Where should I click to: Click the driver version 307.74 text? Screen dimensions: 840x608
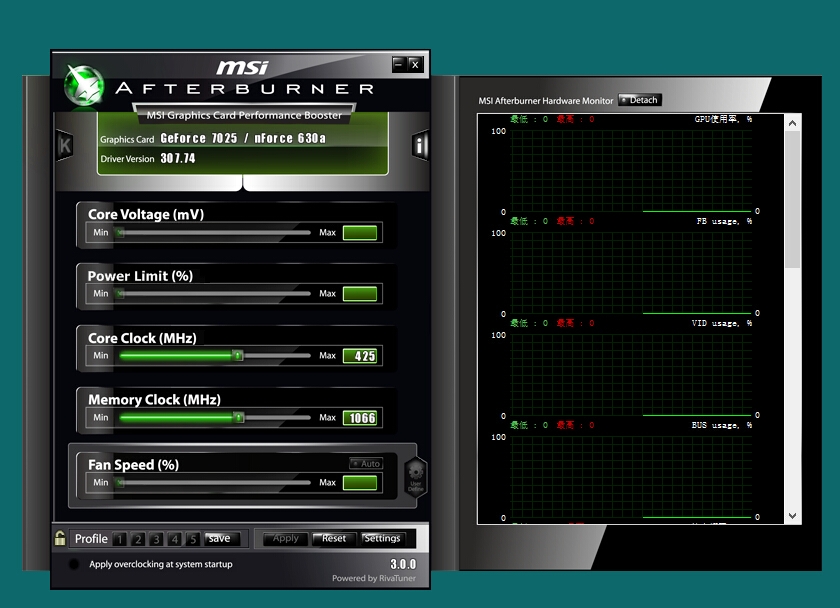click(x=178, y=159)
